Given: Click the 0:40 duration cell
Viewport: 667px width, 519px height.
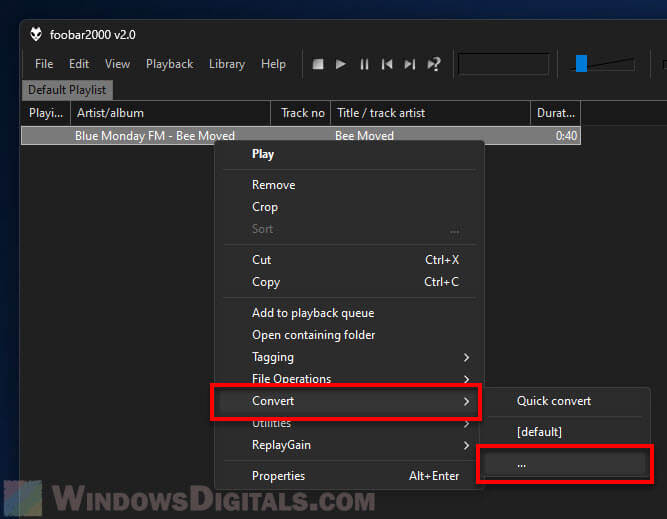Looking at the screenshot, I should point(566,136).
